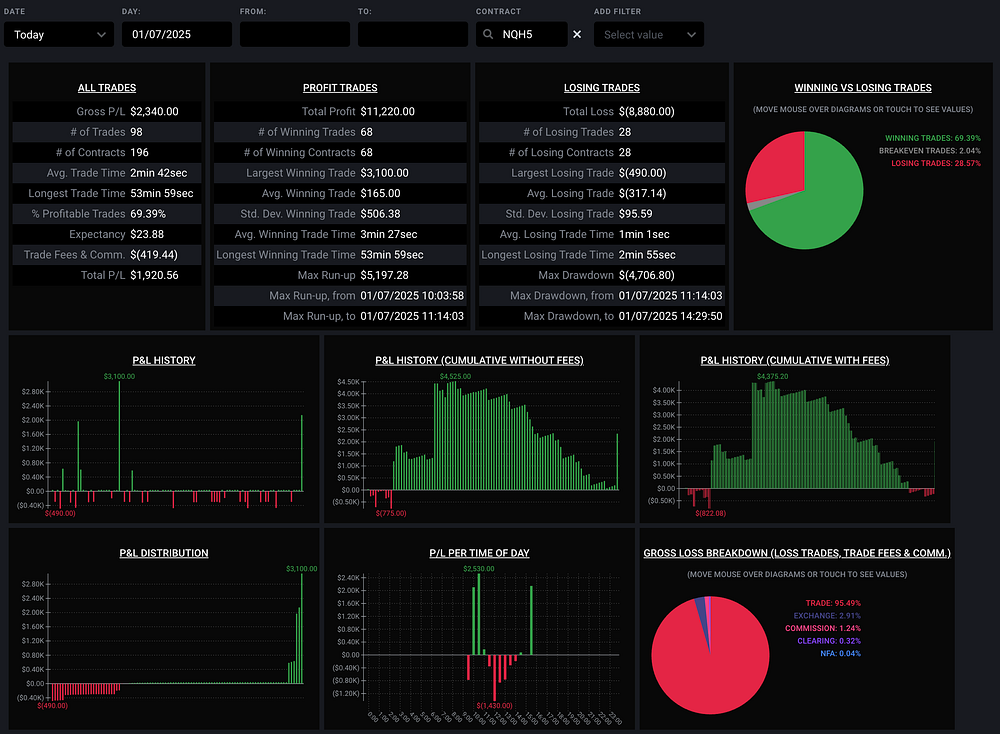Click the Total P/L value $1,920.56
Screen dimensions: 1000x734
154,275
